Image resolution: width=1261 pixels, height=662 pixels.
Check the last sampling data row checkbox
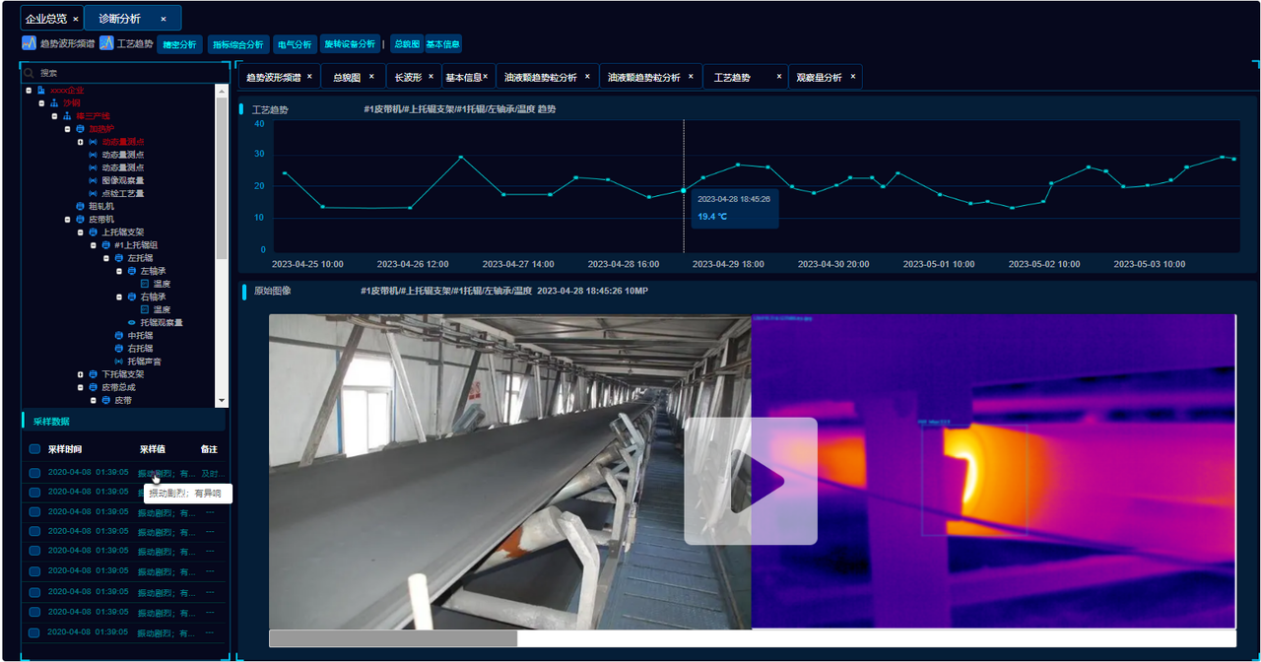35,633
